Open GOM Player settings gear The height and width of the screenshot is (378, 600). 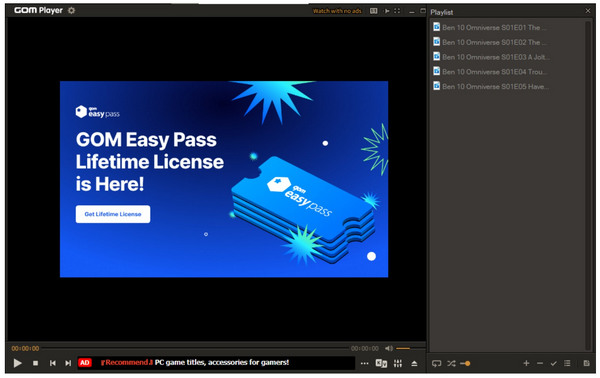pyautogui.click(x=72, y=10)
